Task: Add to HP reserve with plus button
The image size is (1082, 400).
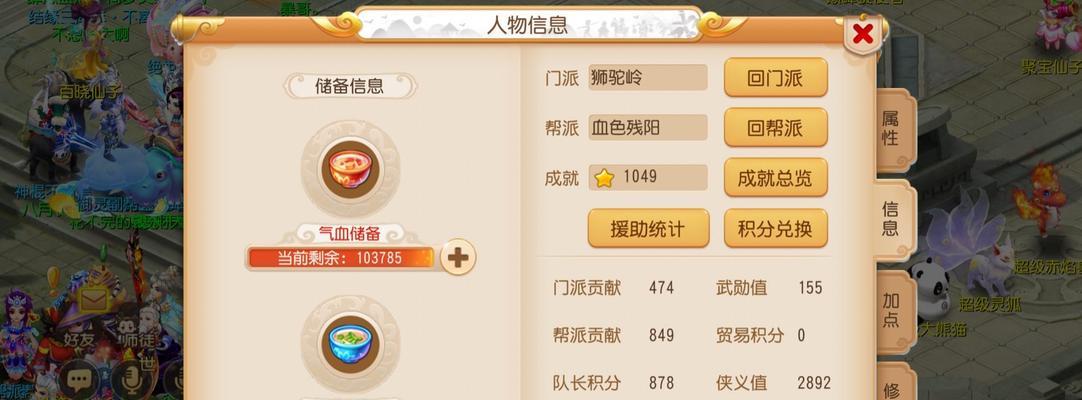Action: click(x=458, y=257)
